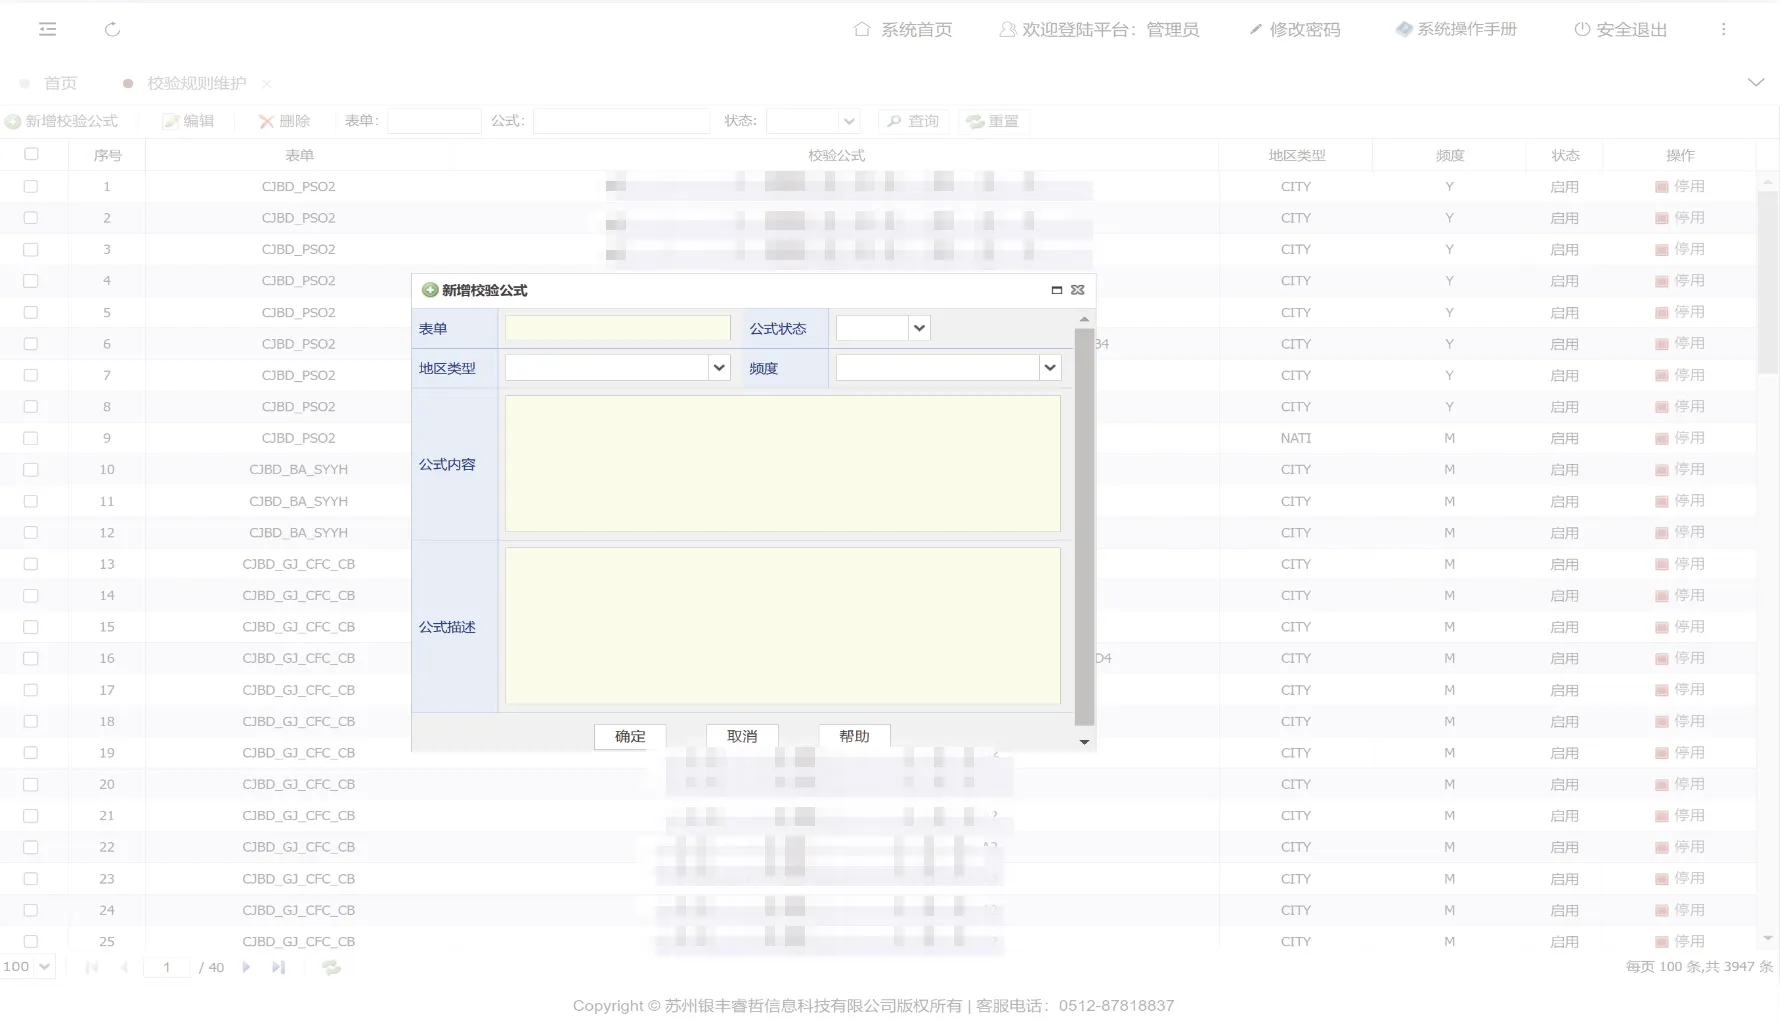Tick the checkbox for row 5
This screenshot has width=1780, height=1026.
31,312
